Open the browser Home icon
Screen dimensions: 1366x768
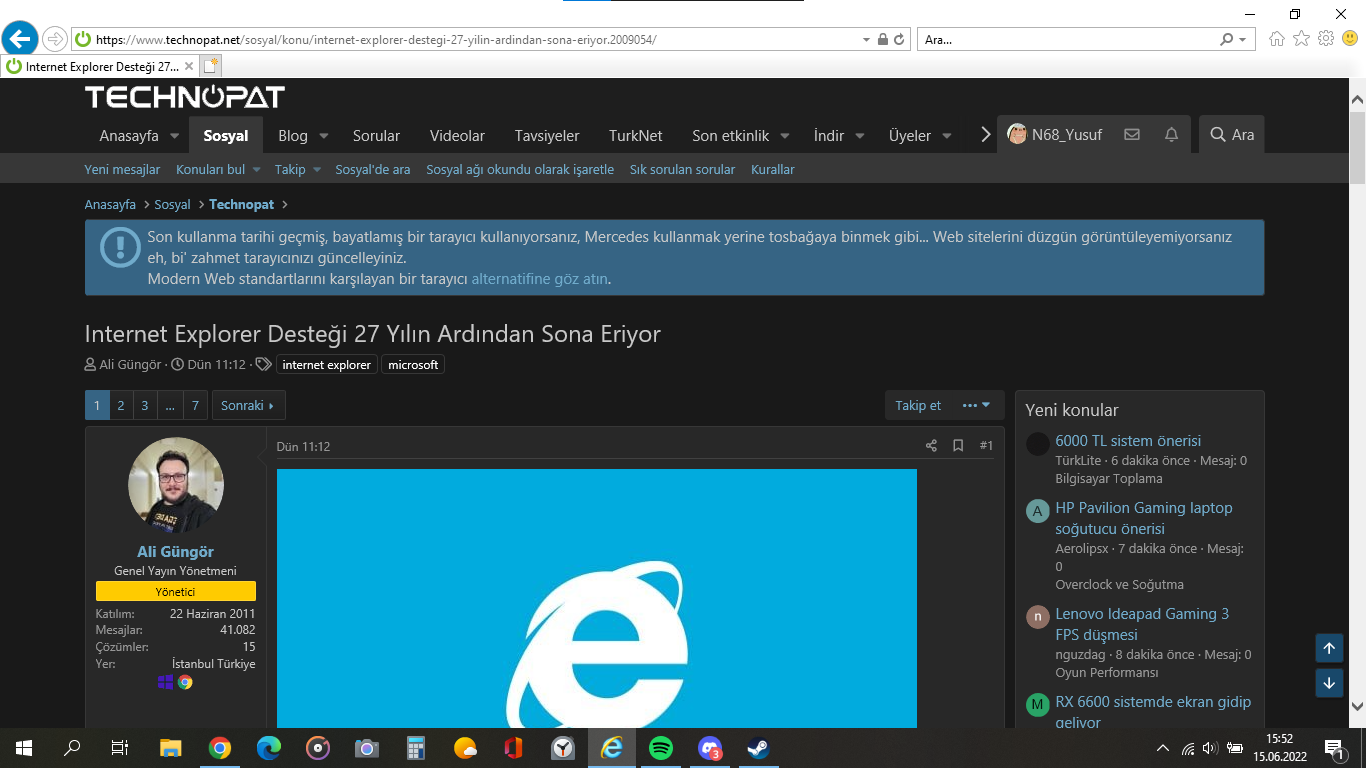pyautogui.click(x=1277, y=39)
